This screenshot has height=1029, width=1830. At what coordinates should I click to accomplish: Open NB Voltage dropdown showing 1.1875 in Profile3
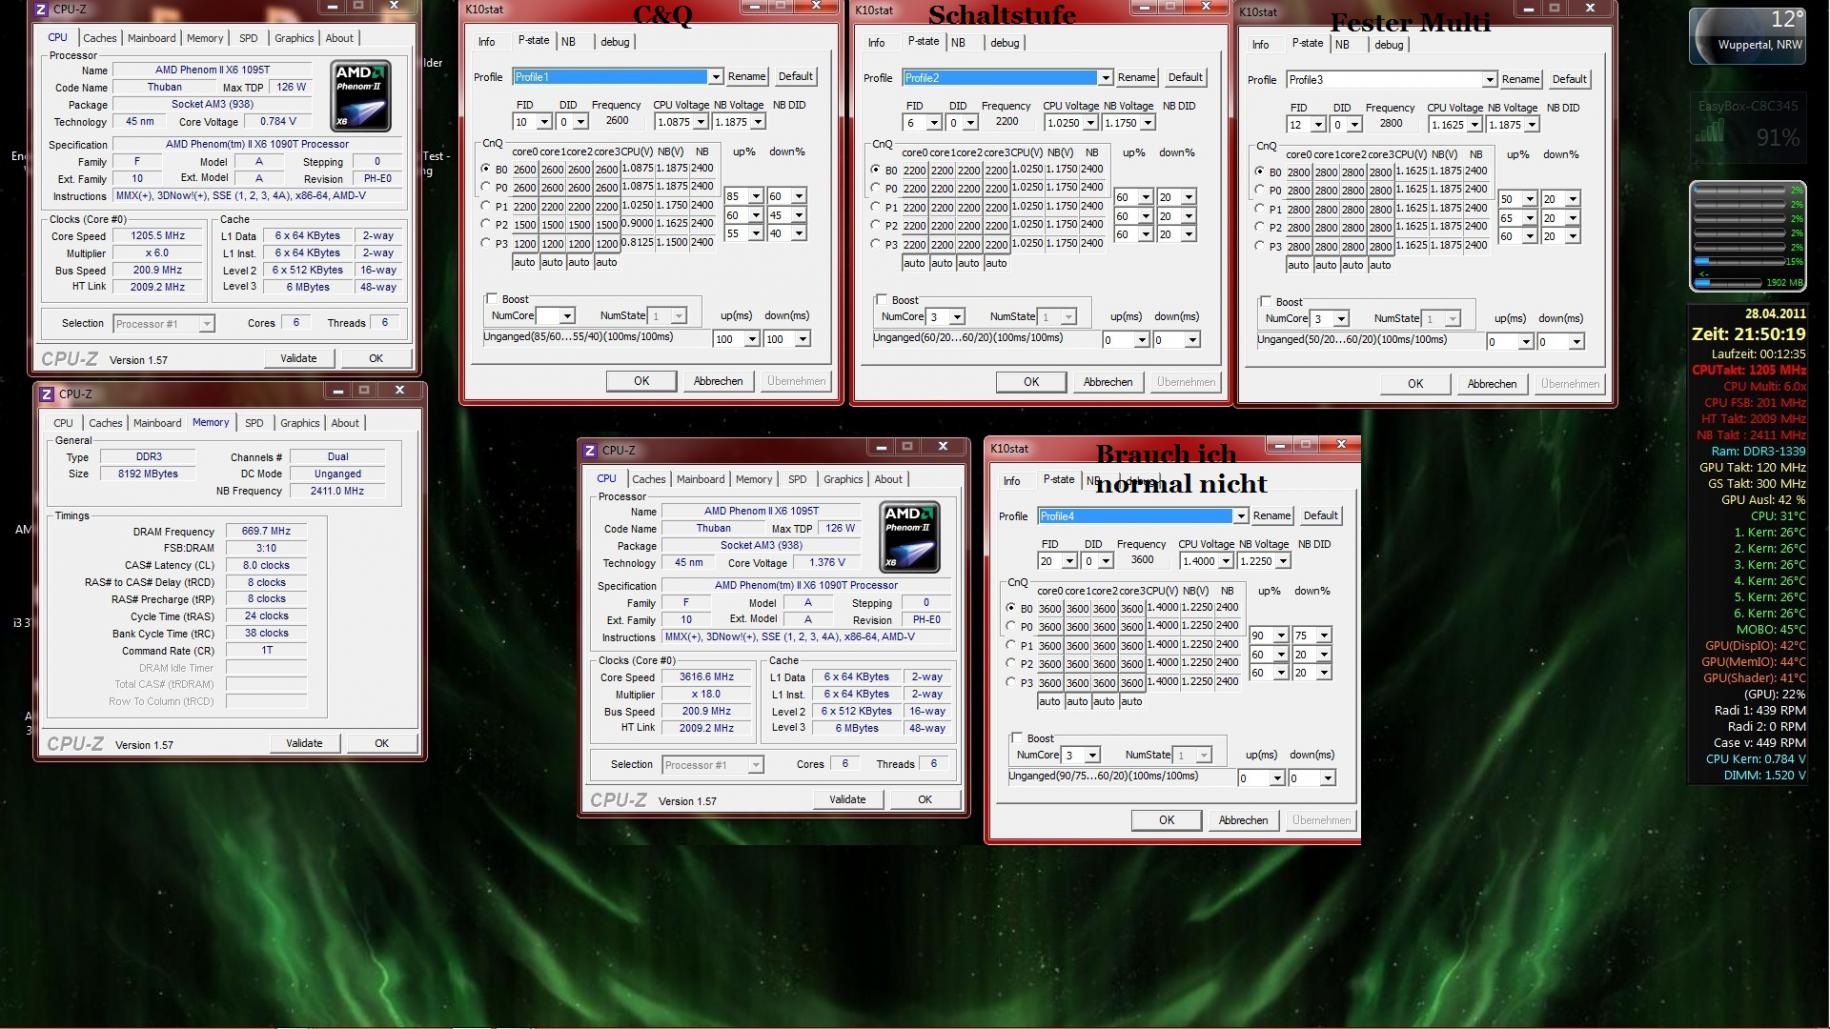(x=1532, y=125)
